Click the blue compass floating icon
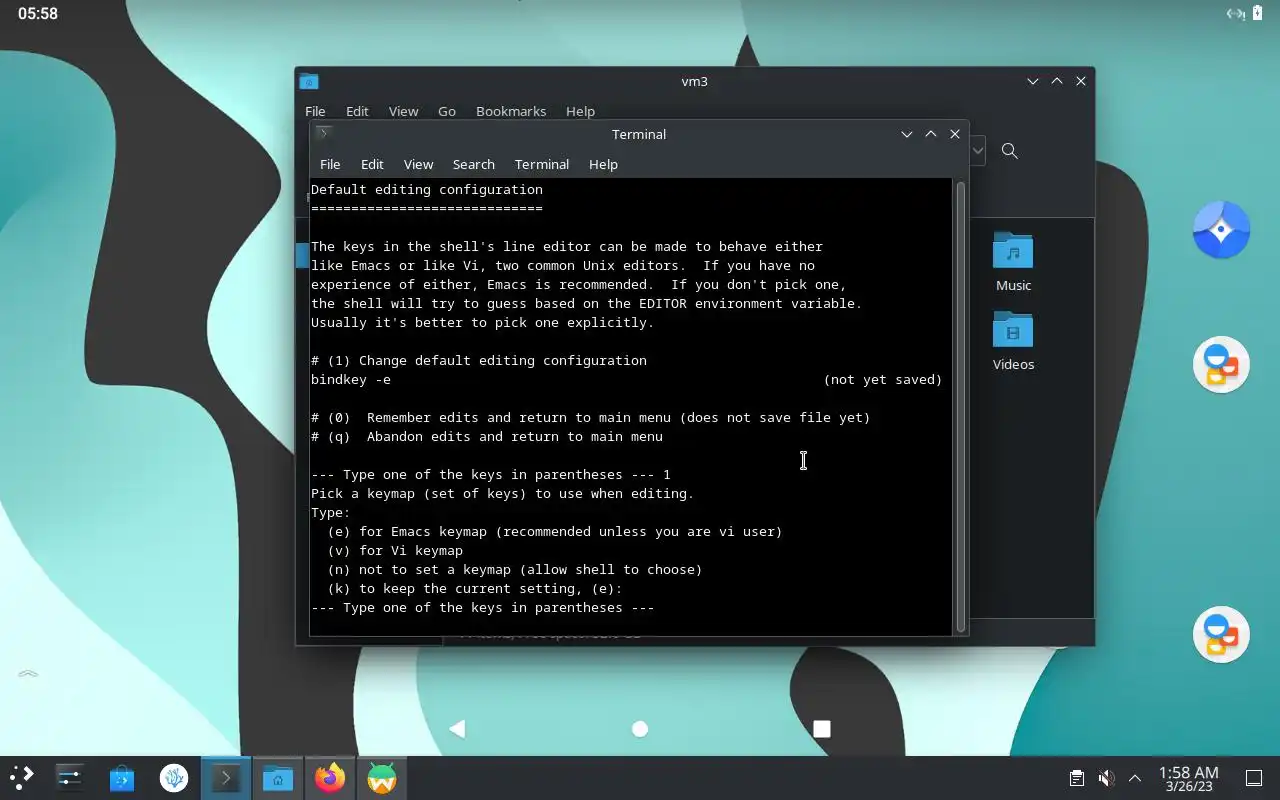Viewport: 1280px width, 800px height. (x=1221, y=230)
